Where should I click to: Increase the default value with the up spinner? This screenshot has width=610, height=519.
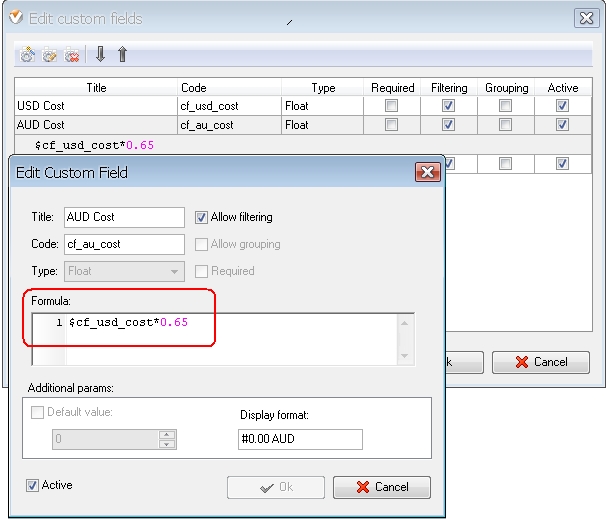(167, 434)
